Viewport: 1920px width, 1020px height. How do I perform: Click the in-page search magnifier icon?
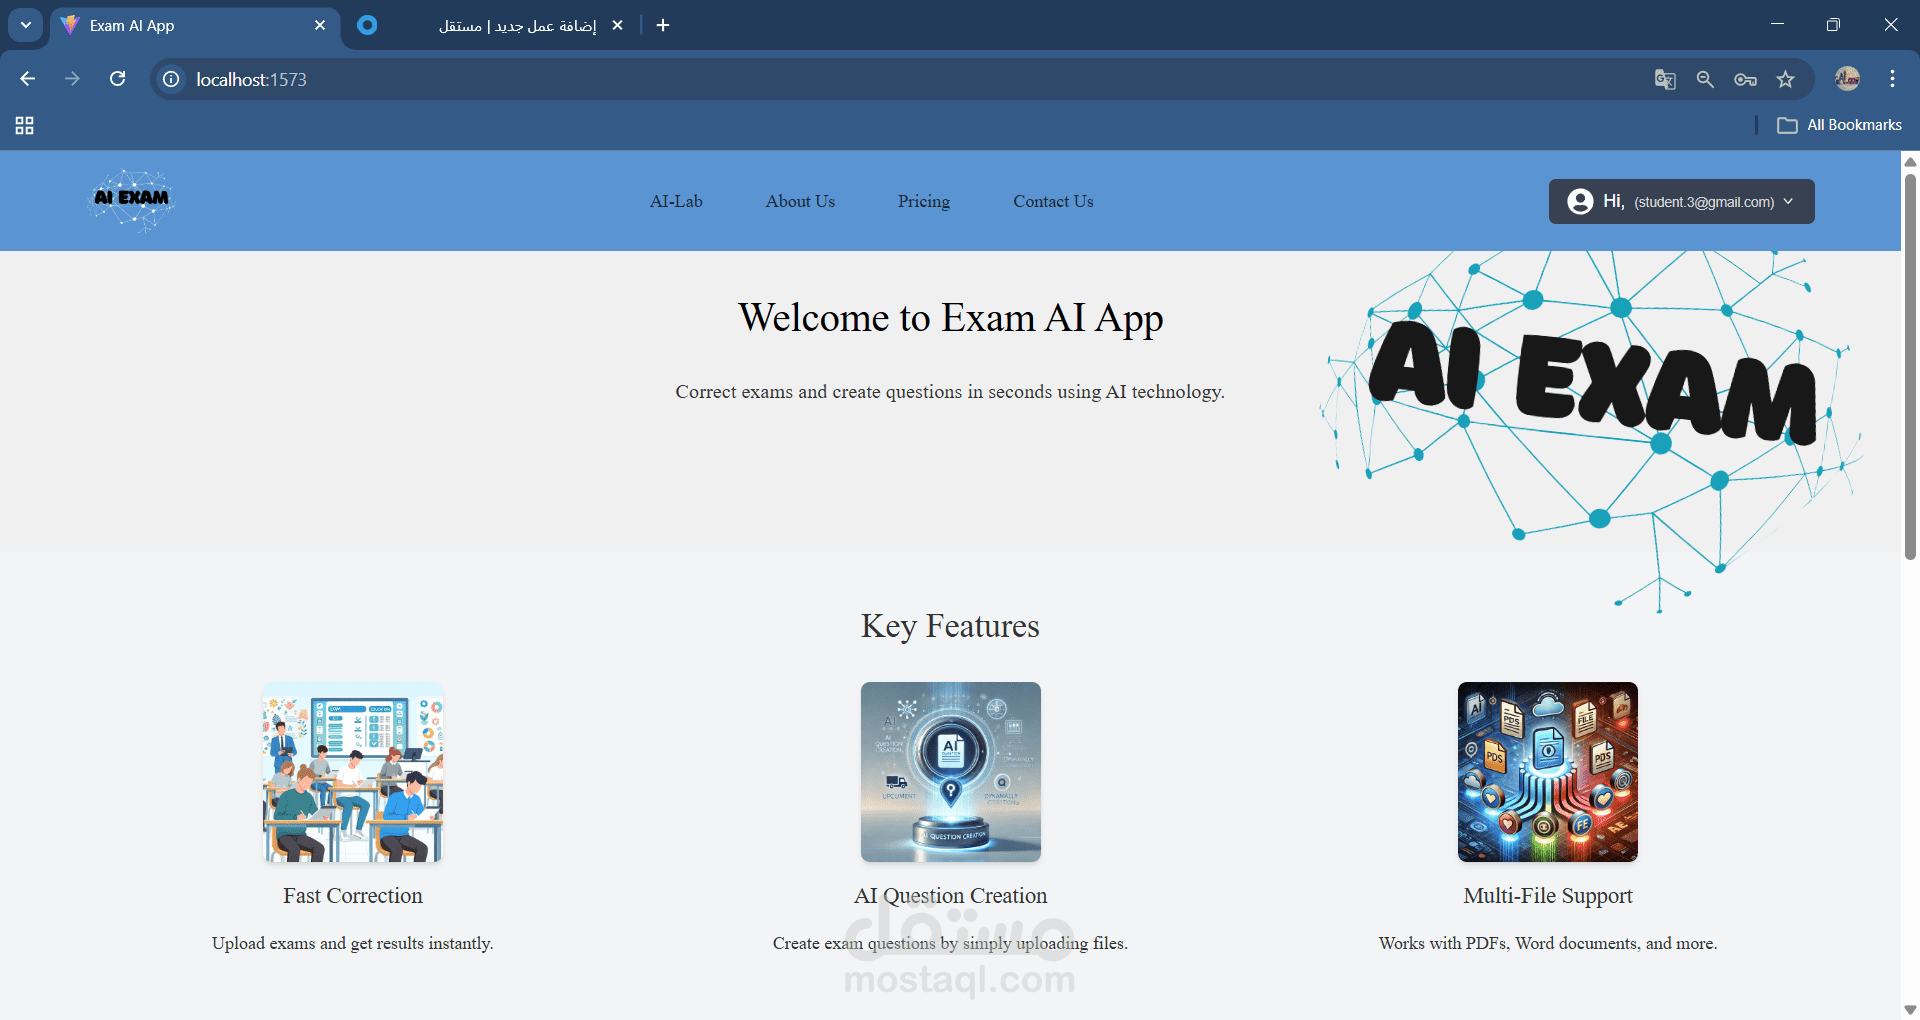1705,79
